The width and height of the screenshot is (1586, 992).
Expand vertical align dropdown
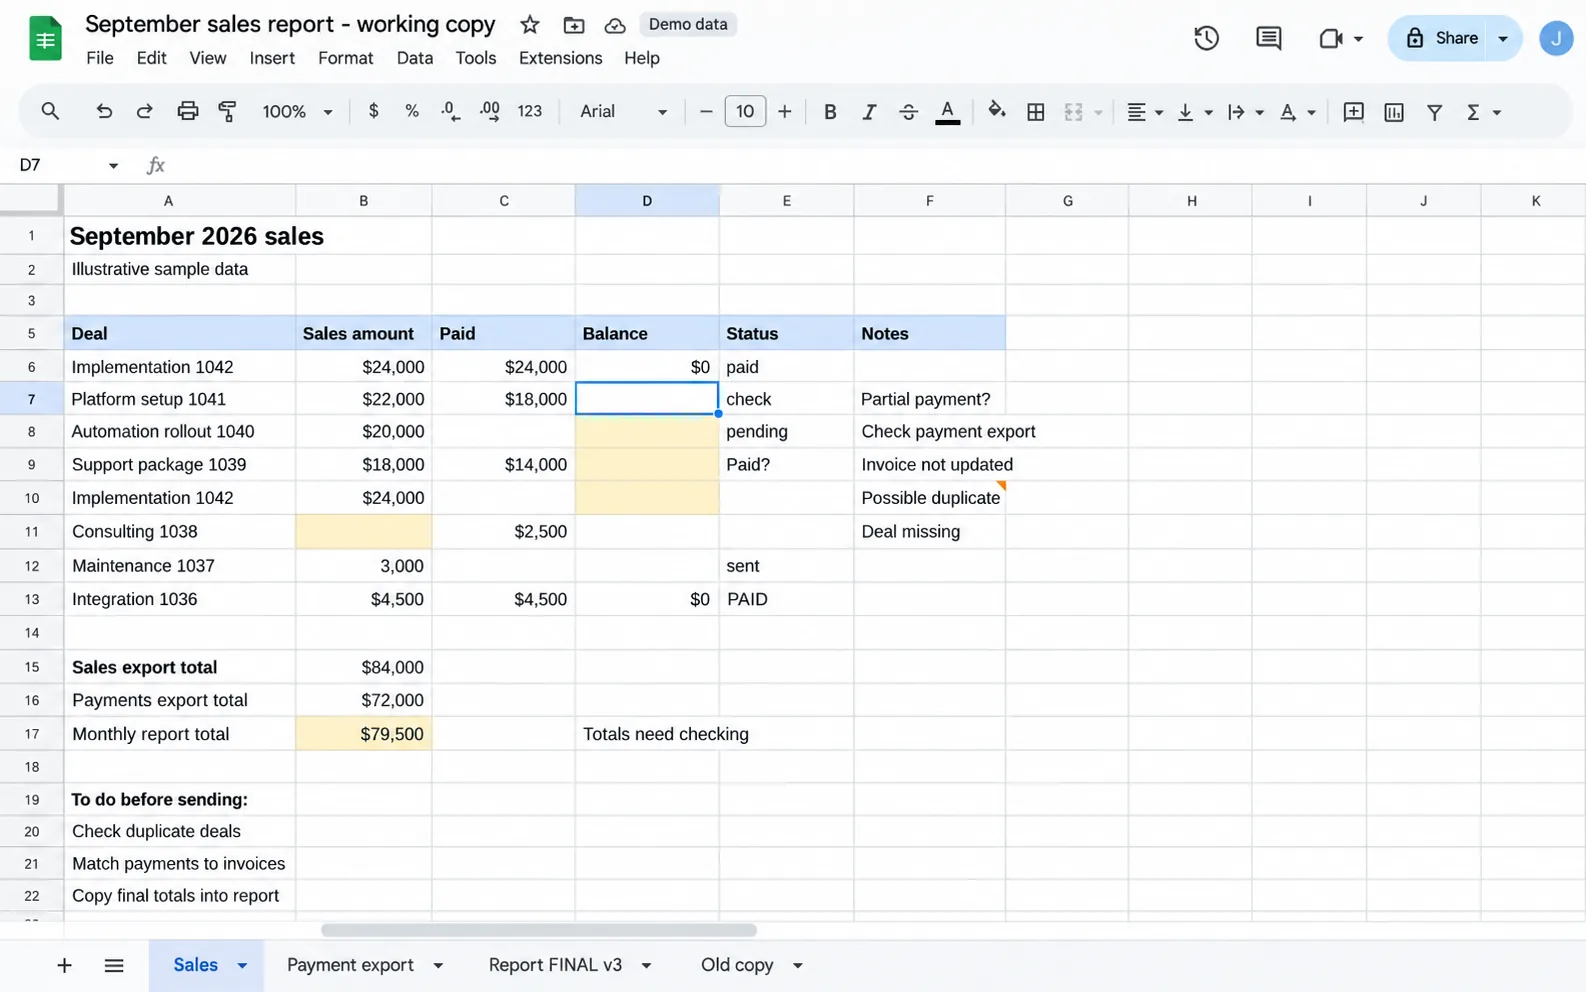[1208, 113]
